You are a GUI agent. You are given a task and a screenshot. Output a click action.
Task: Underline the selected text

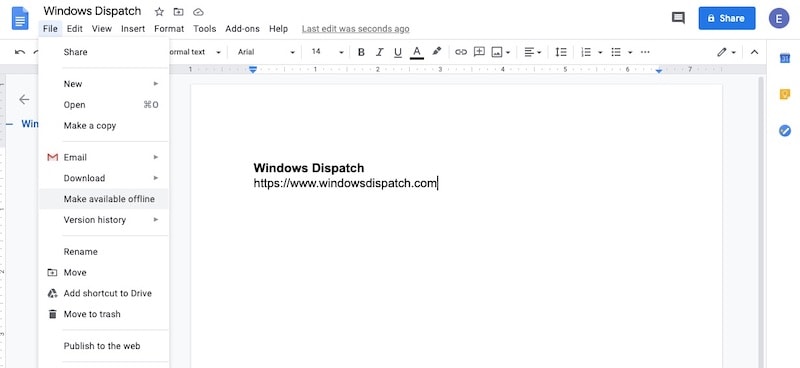(x=398, y=52)
